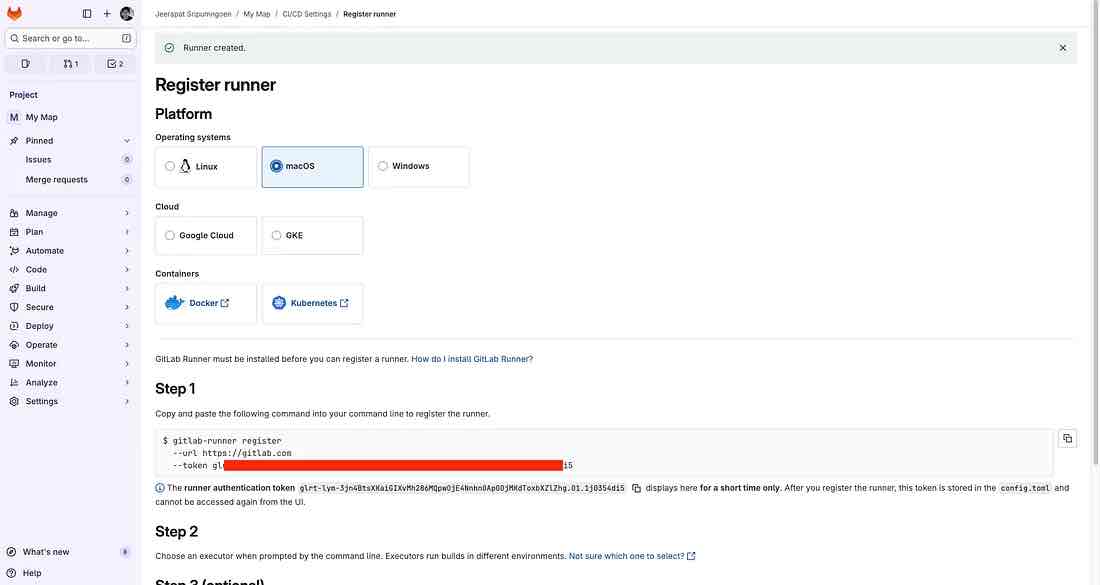Click the Register runner breadcrumb text
1100x585 pixels.
[370, 14]
